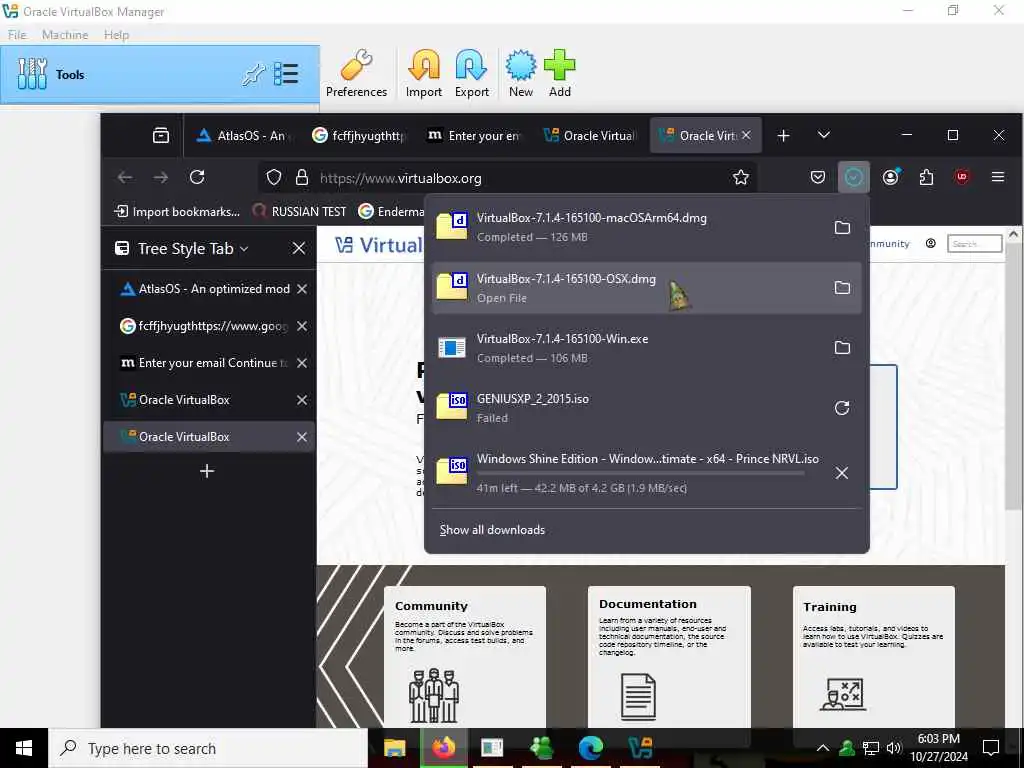The width and height of the screenshot is (1024, 768).
Task: Show Win.exe download in folder
Action: 842,347
